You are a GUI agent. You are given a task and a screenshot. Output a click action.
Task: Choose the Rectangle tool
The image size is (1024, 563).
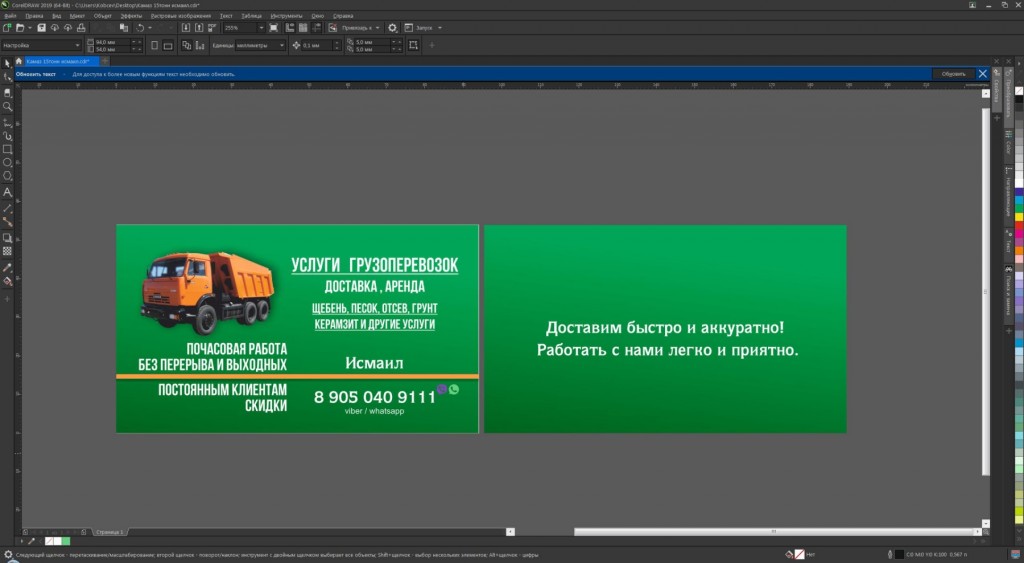point(7,149)
